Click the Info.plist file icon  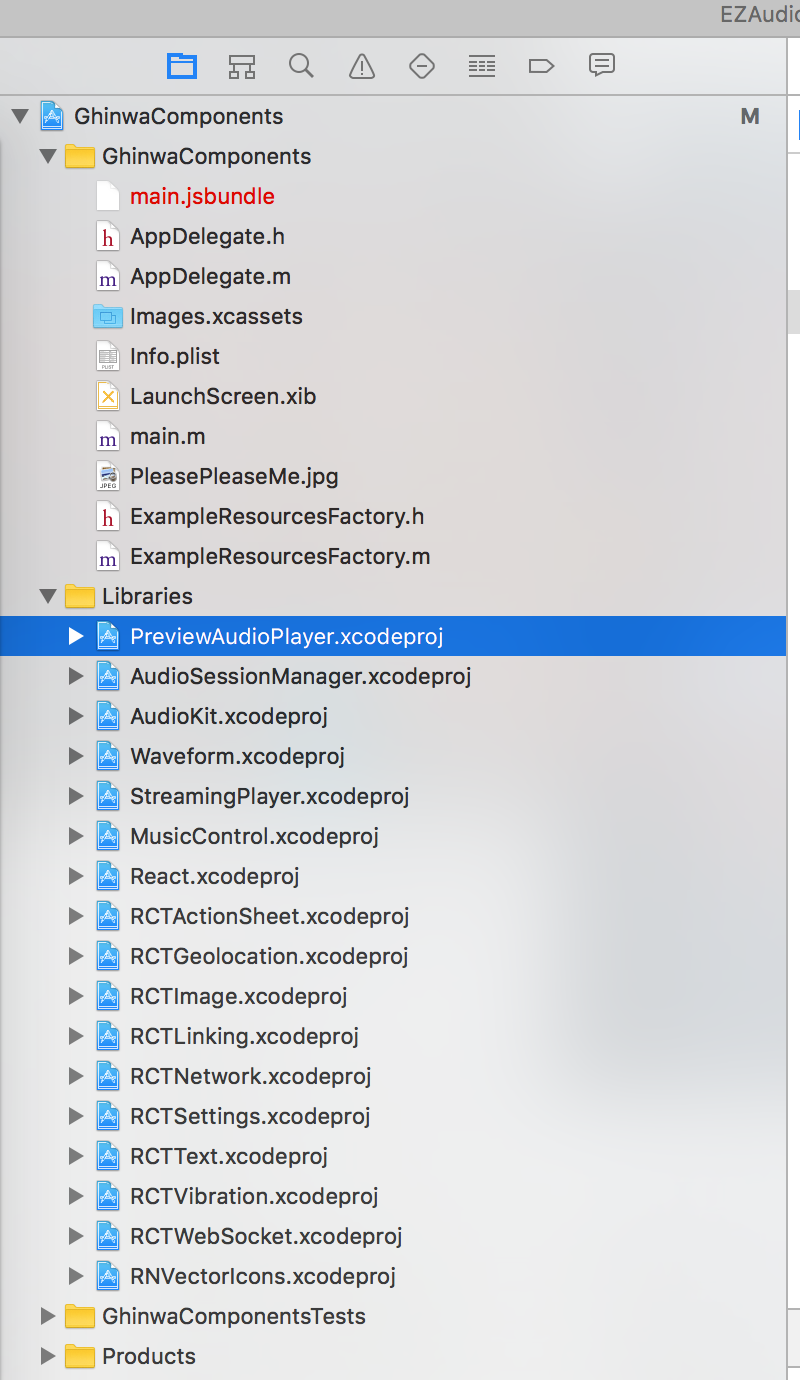coord(107,356)
